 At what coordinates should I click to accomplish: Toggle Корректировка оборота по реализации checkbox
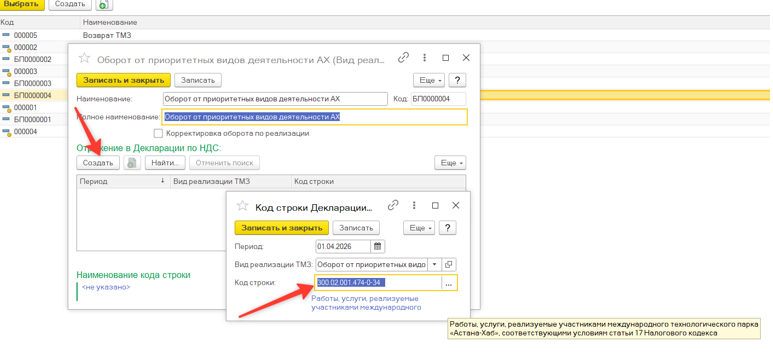coord(158,133)
